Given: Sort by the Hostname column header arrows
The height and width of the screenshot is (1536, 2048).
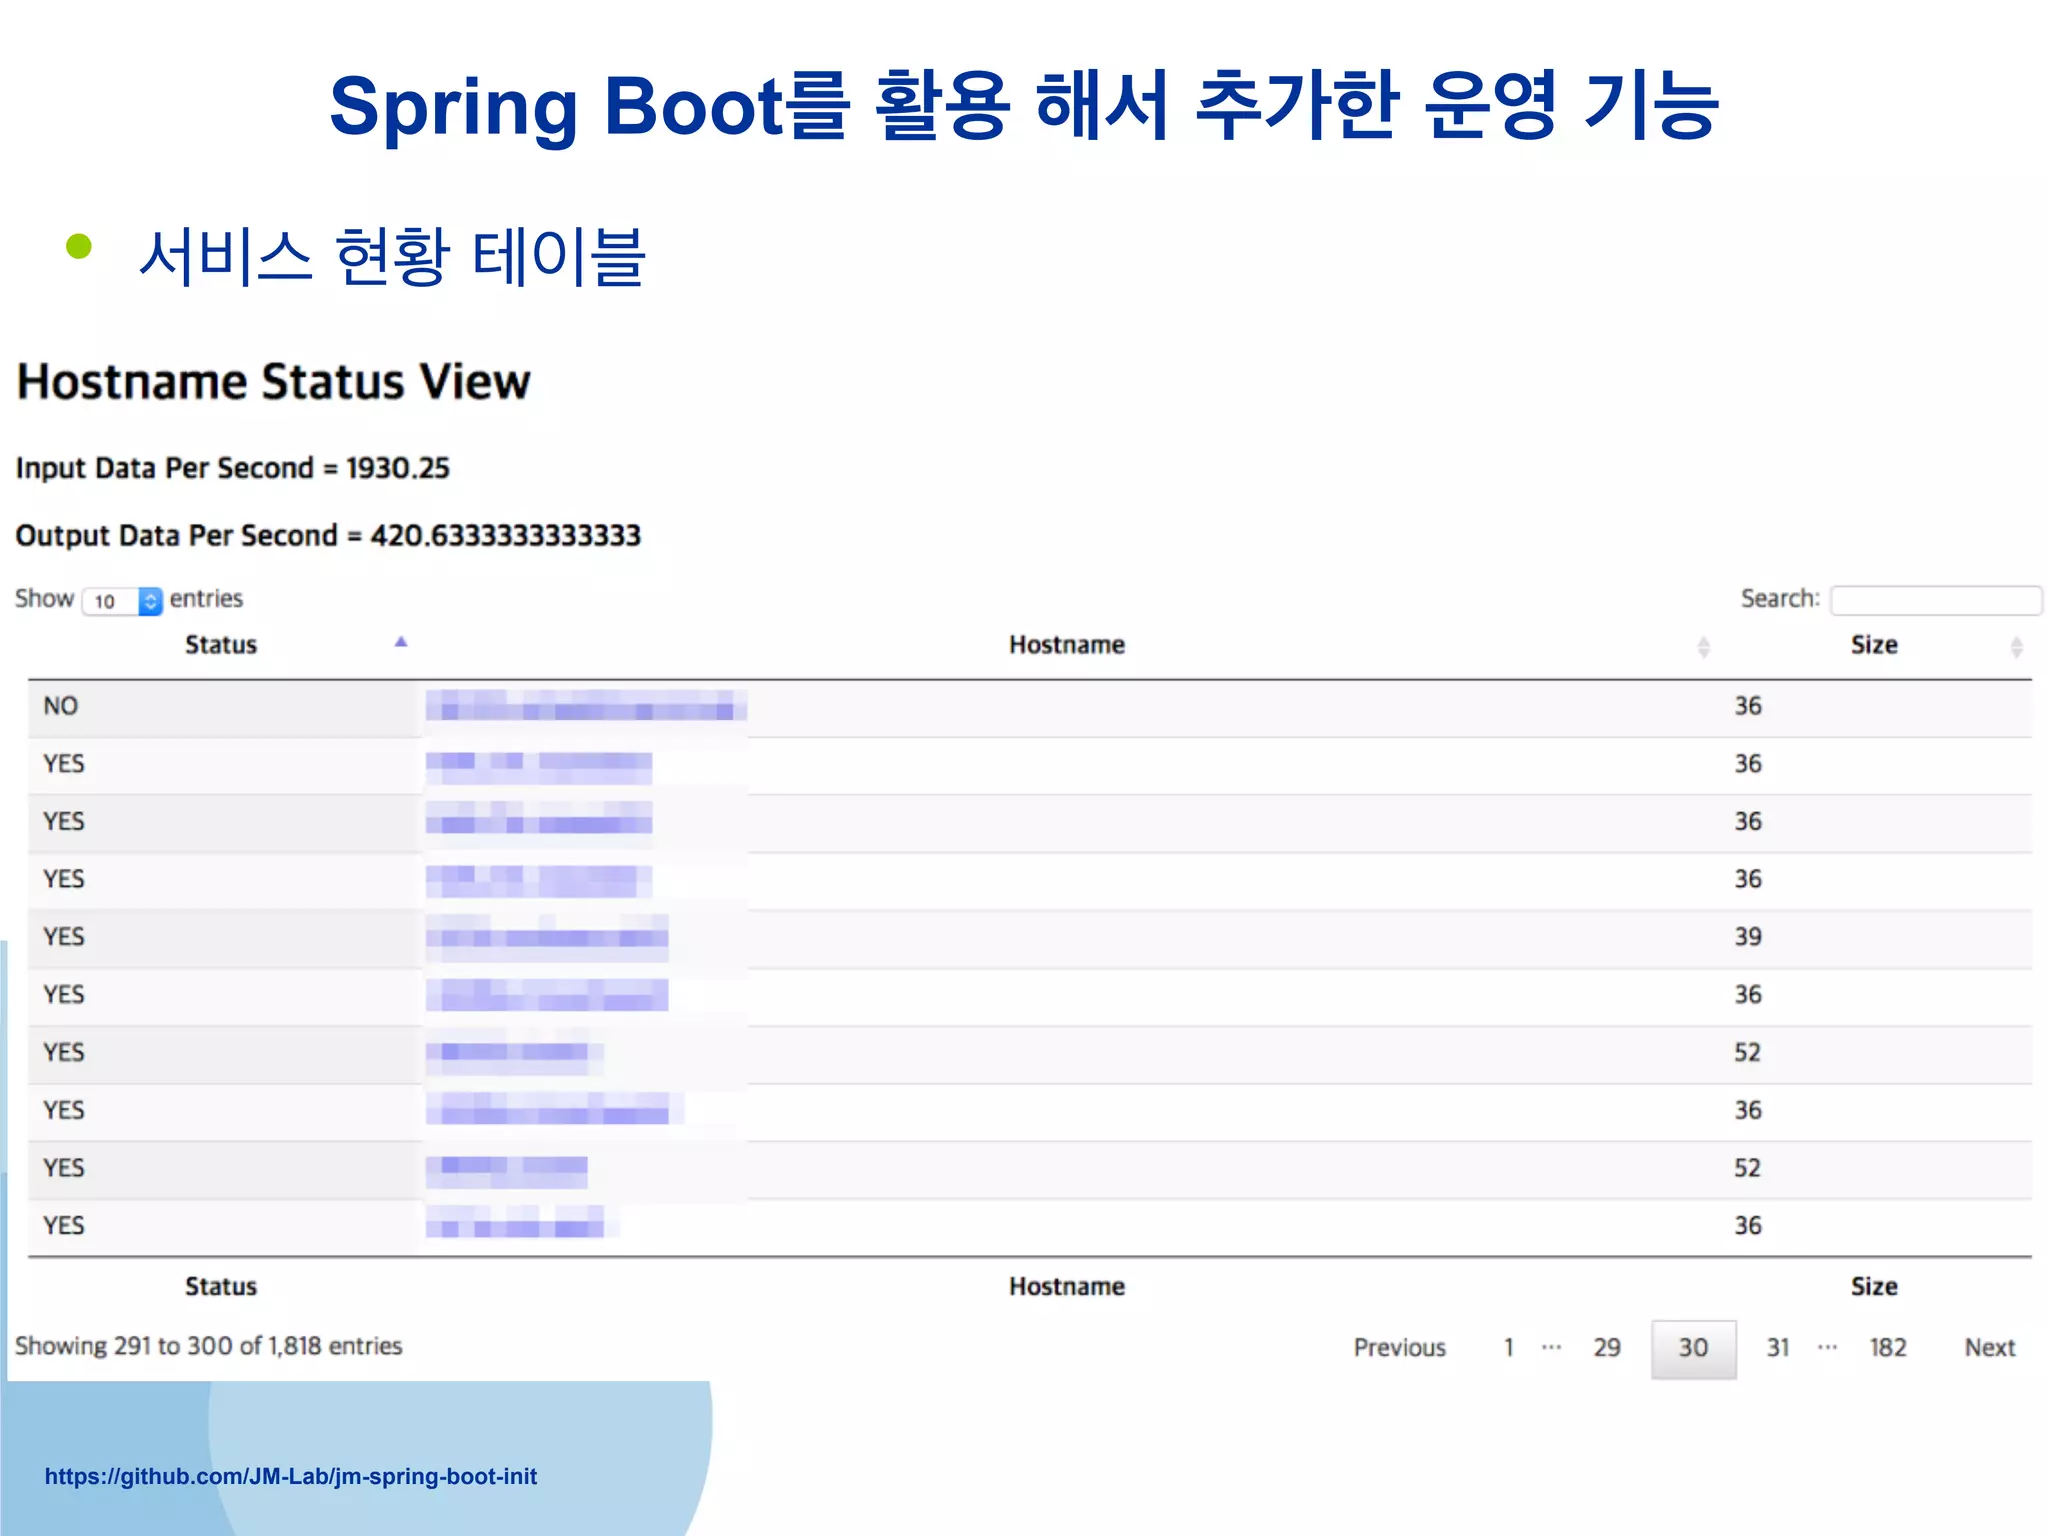Looking at the screenshot, I should pos(1703,647).
